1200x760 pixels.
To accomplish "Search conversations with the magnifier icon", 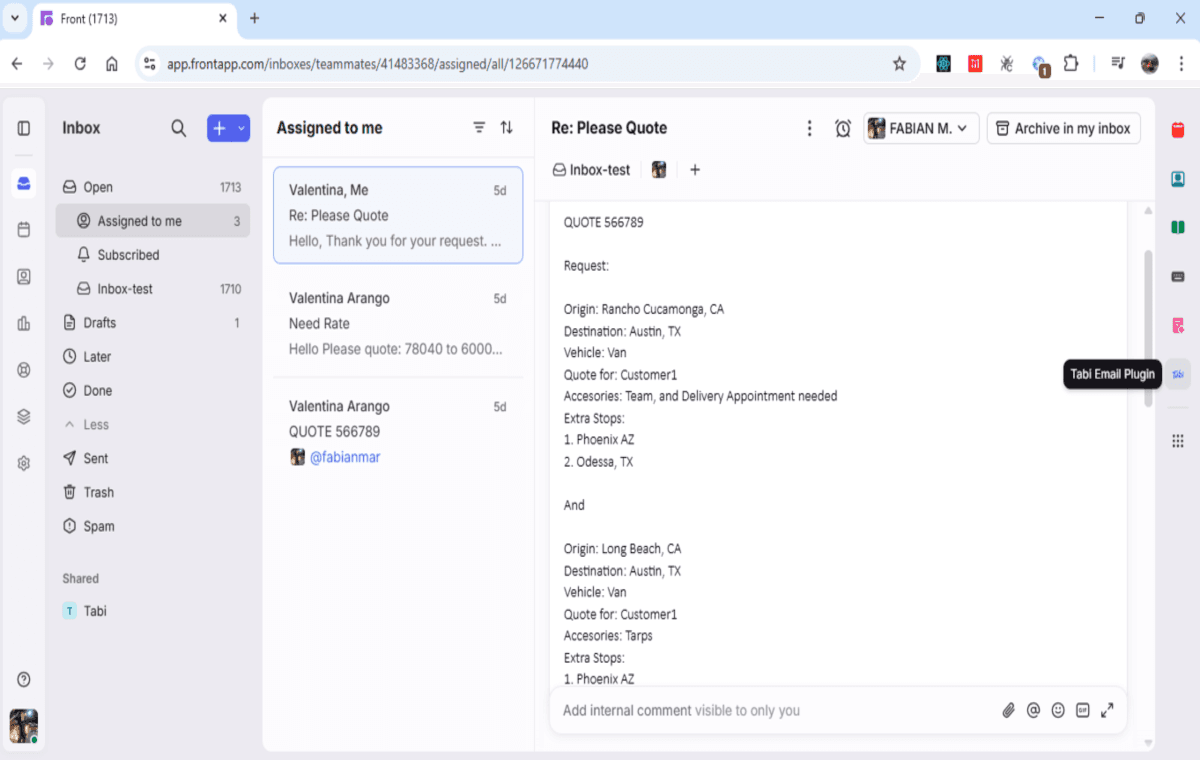I will point(178,128).
